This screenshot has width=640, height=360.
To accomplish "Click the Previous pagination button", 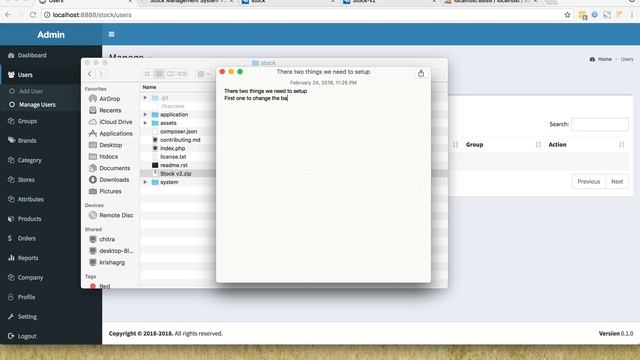I will coord(589,181).
